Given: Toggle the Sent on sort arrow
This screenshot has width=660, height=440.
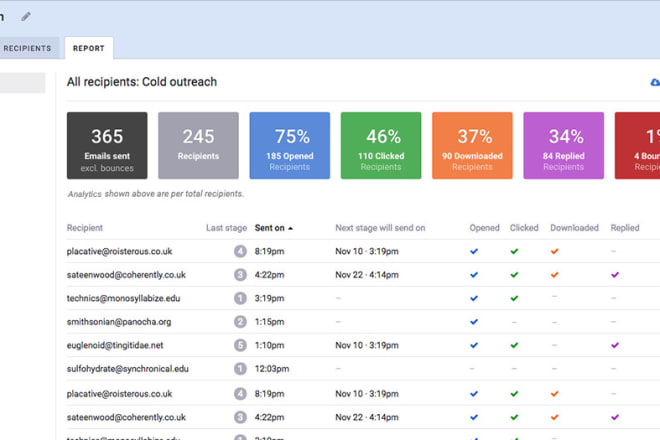Looking at the screenshot, I should (x=290, y=228).
